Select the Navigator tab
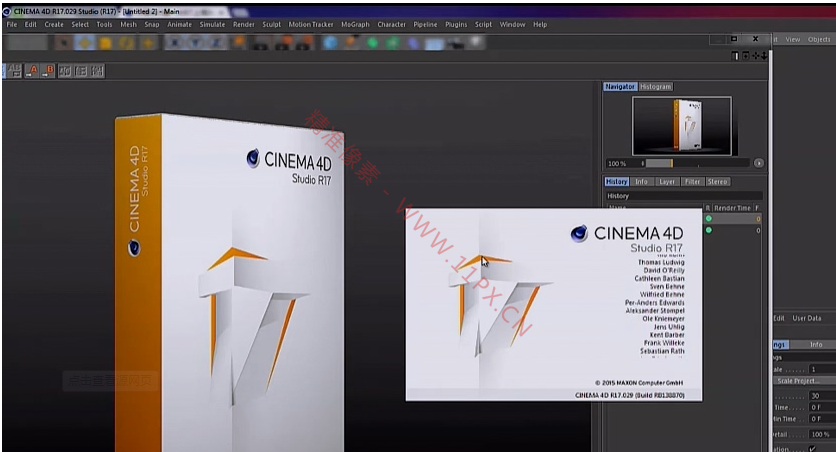Screen dimensions: 836x452 pos(620,86)
